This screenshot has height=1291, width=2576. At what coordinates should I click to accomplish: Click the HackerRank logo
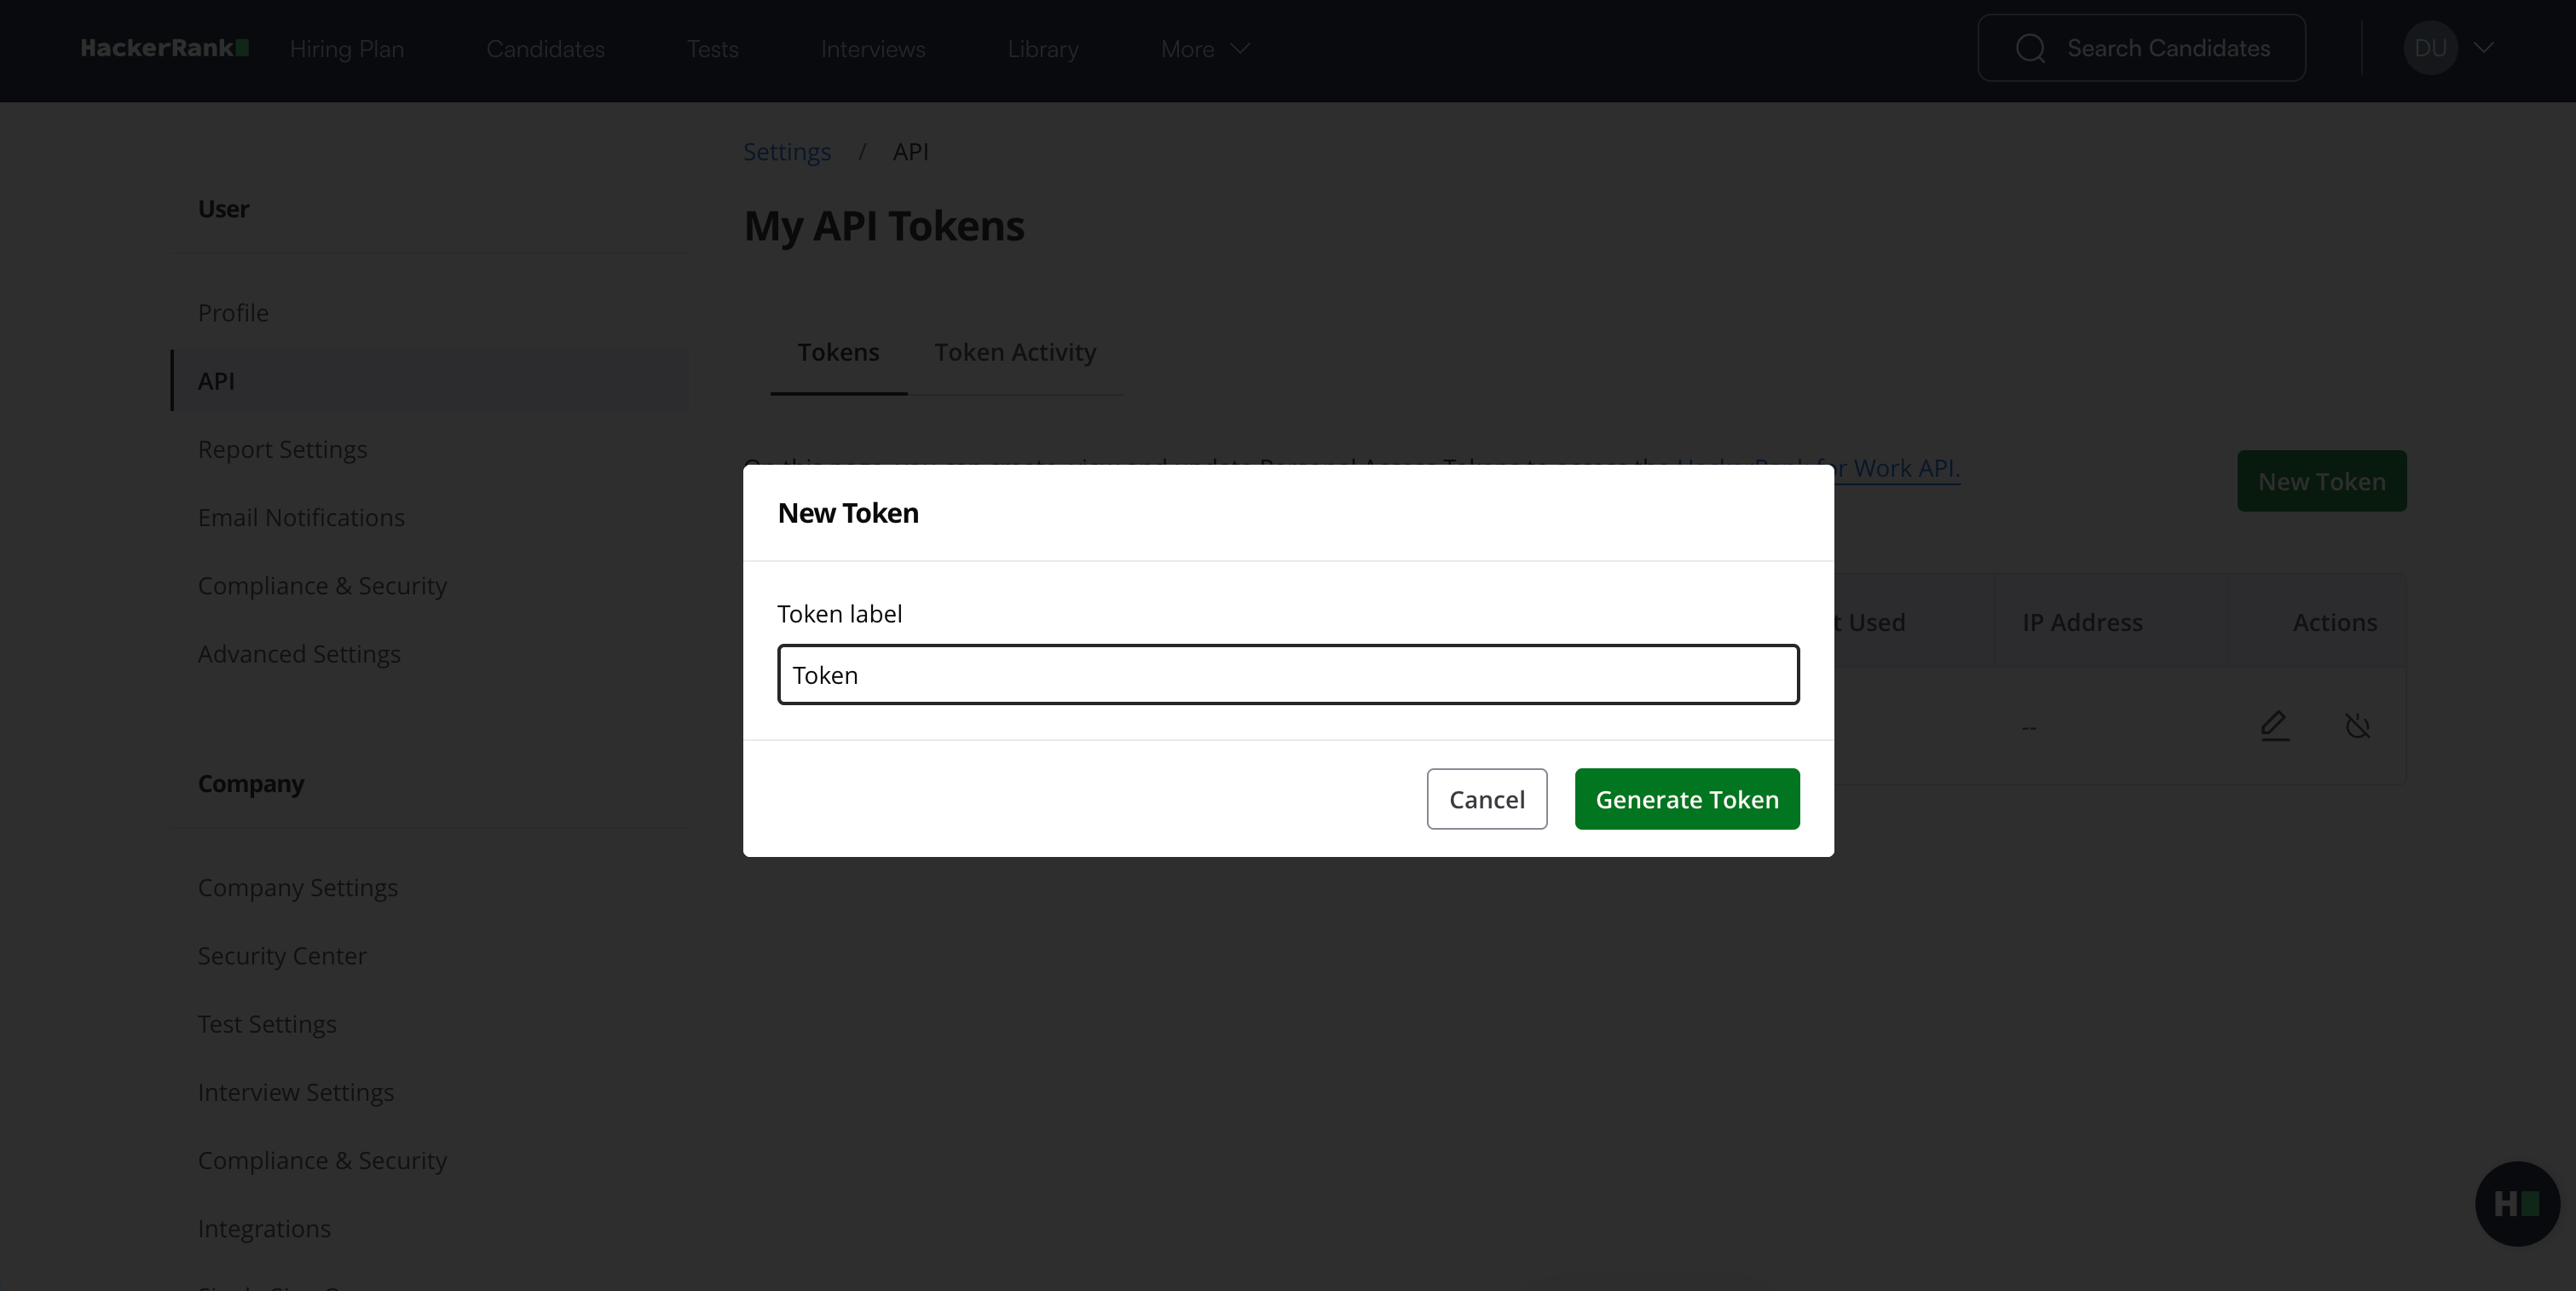click(165, 48)
